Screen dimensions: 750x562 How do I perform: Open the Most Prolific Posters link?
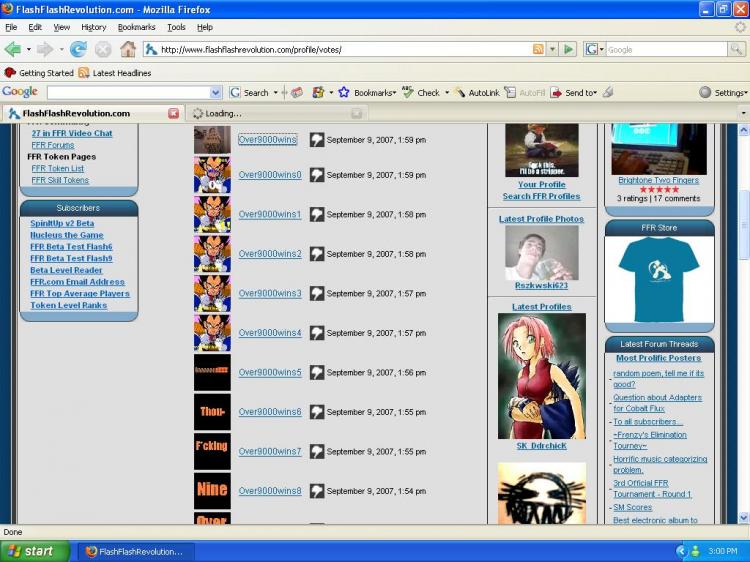[658, 358]
